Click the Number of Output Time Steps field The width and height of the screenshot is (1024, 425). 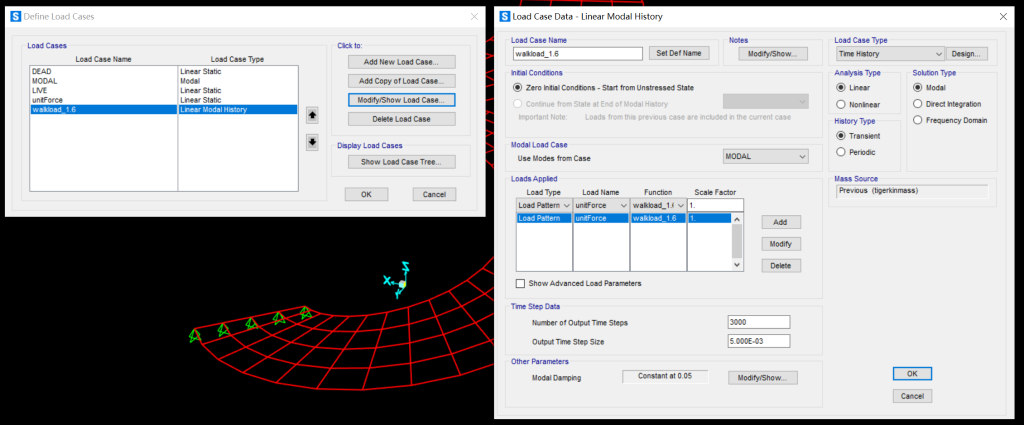(x=759, y=322)
